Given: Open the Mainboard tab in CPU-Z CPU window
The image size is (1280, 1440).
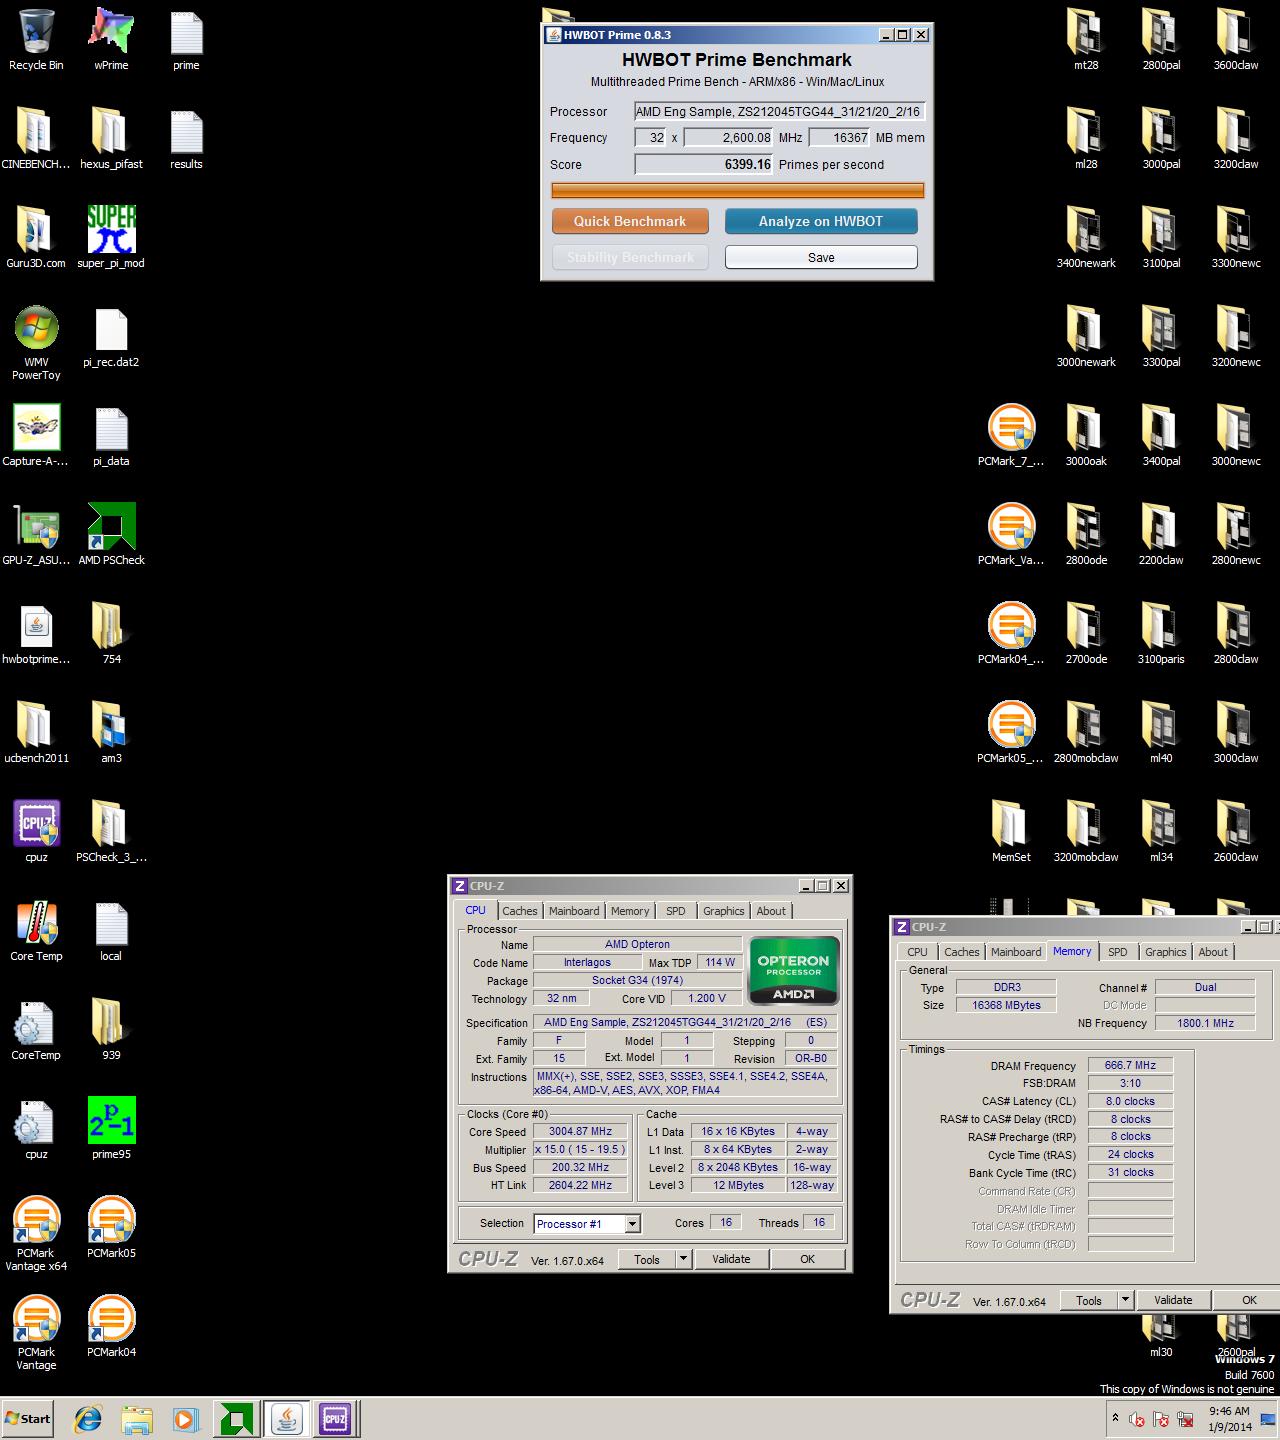Looking at the screenshot, I should coord(574,911).
